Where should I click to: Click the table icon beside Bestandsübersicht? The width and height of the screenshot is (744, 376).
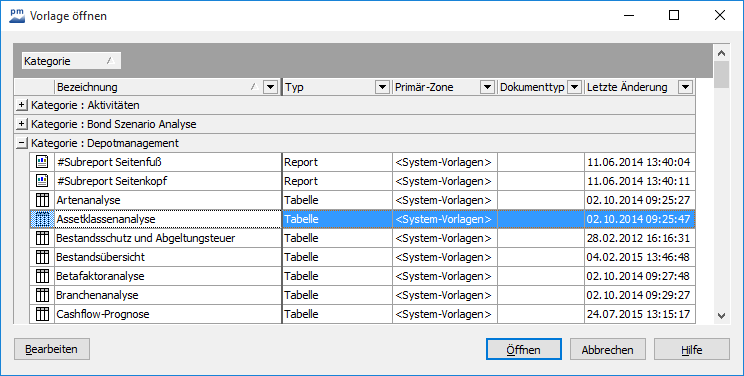tap(42, 257)
